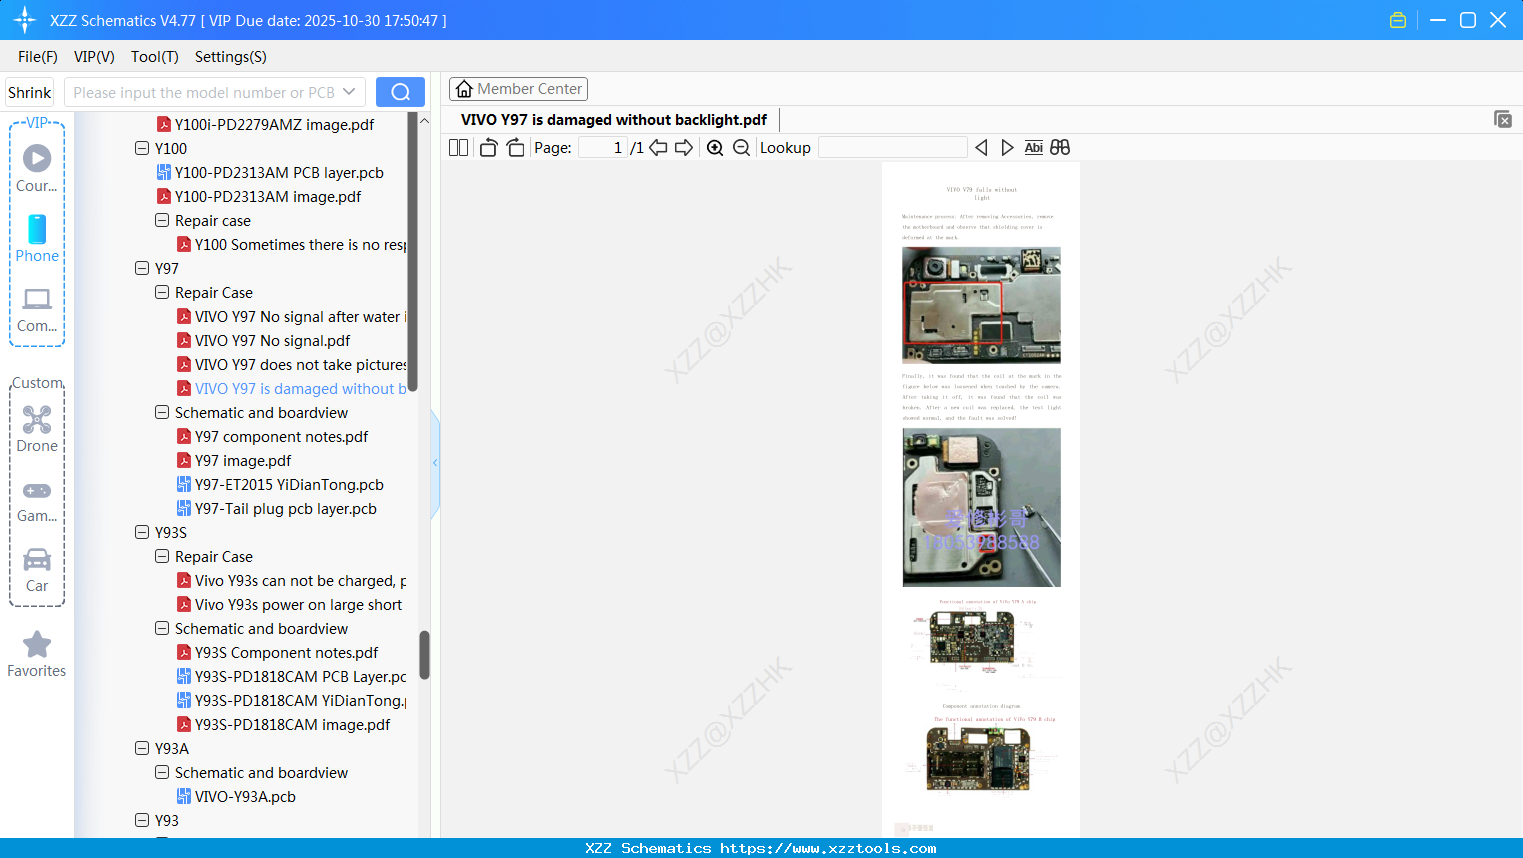
Task: Collapse the Y93 tree node
Action: pyautogui.click(x=142, y=820)
